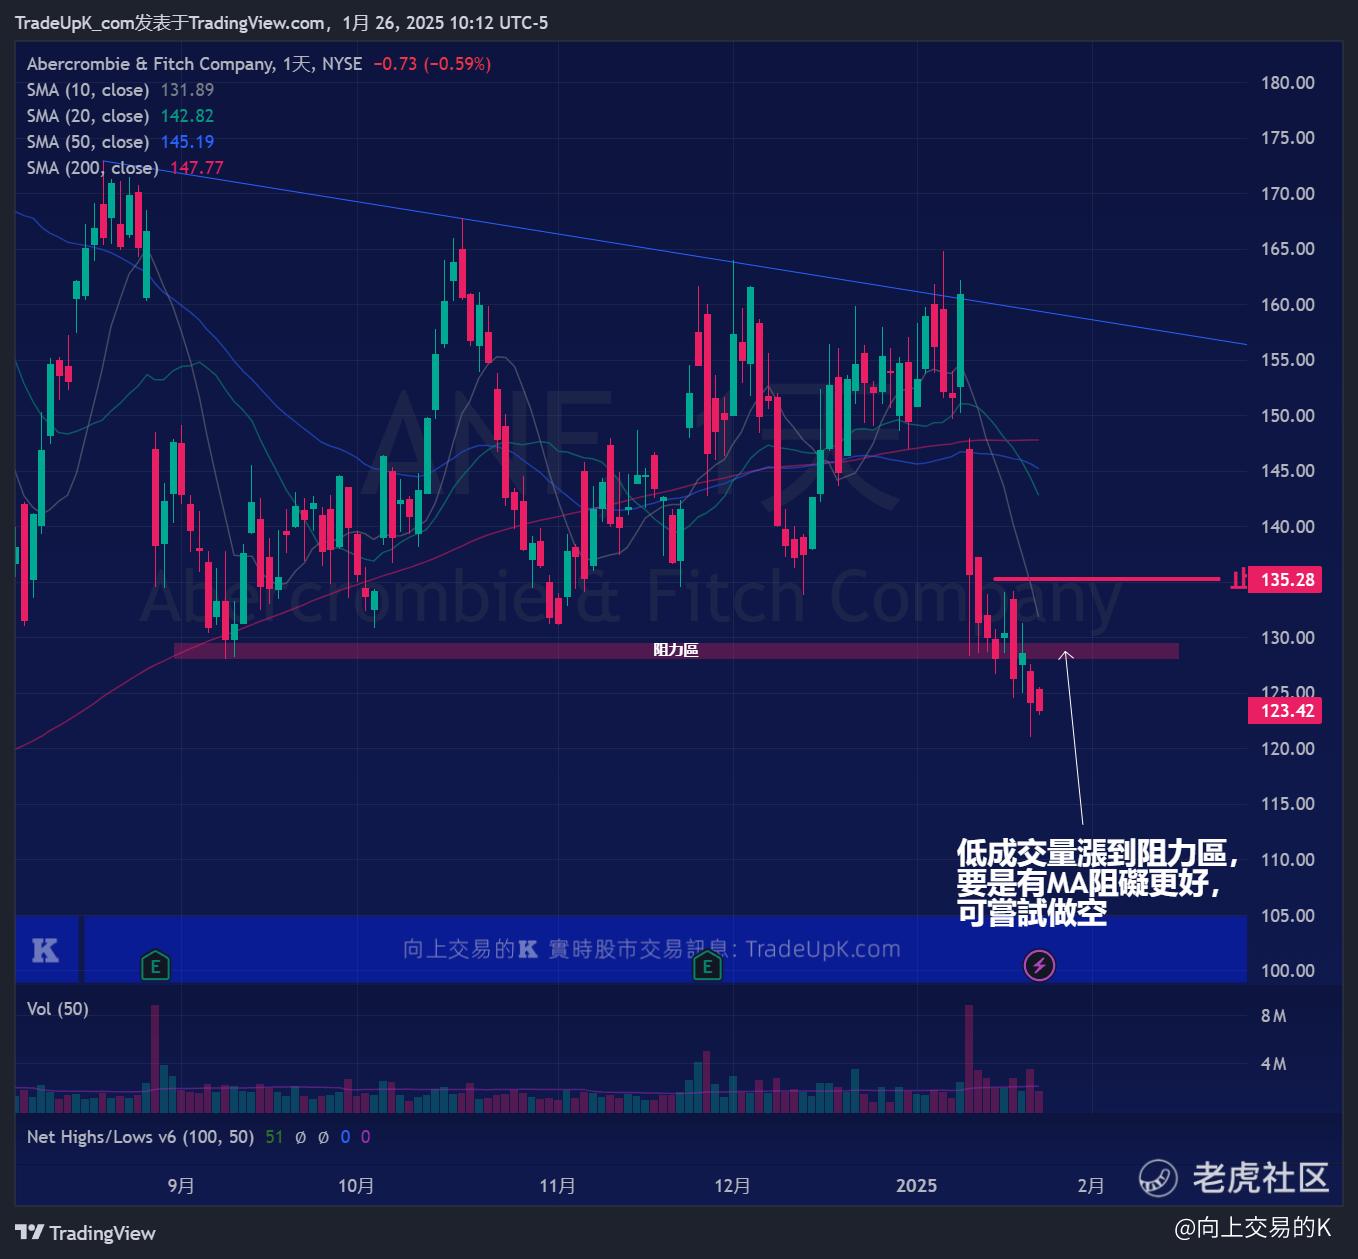Click the 140.00 price axis label
1358x1259 pixels.
pos(1288,527)
